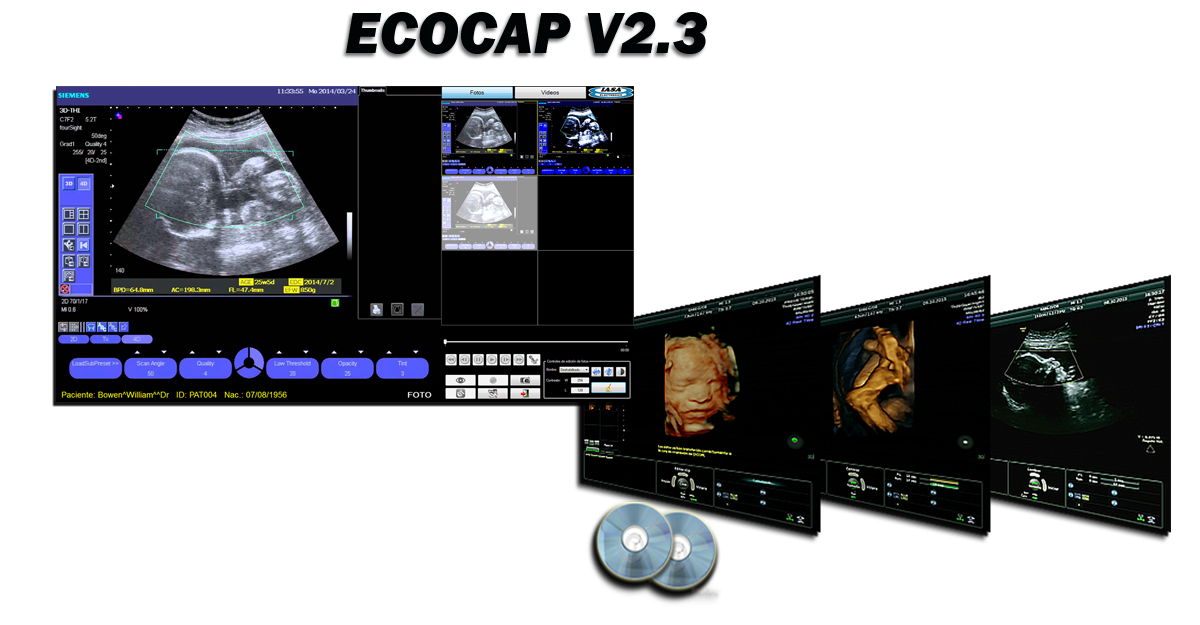This screenshot has width=1200, height=625.
Task: Increase Opacity with up arrow
Action: tap(333, 352)
